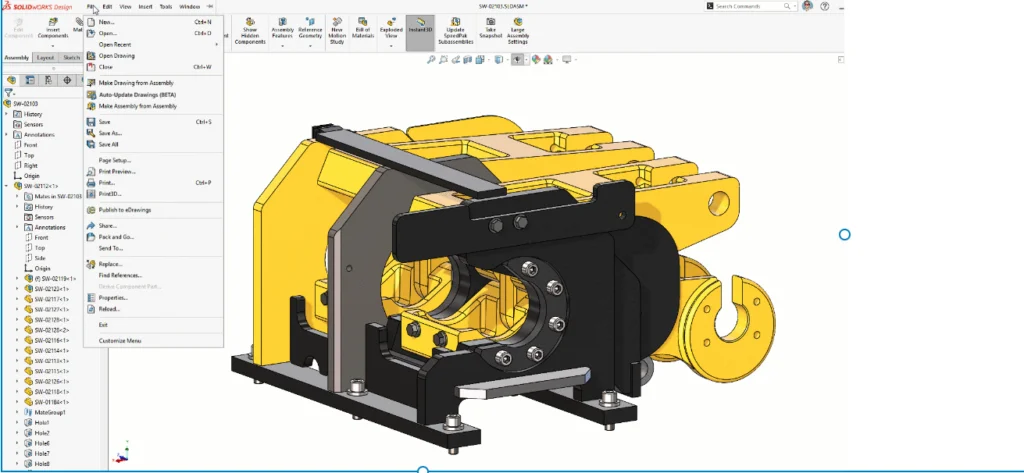Image resolution: width=1024 pixels, height=473 pixels.
Task: Open the Edit menu
Action: click(107, 6)
